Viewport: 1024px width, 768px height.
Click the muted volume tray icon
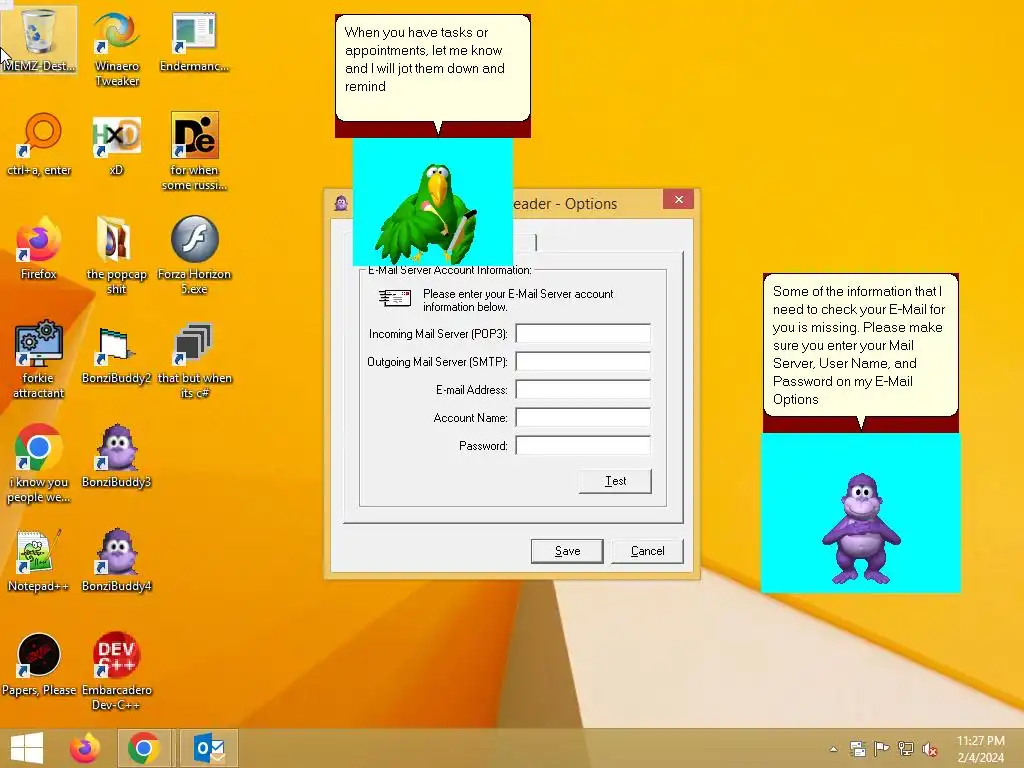point(930,749)
